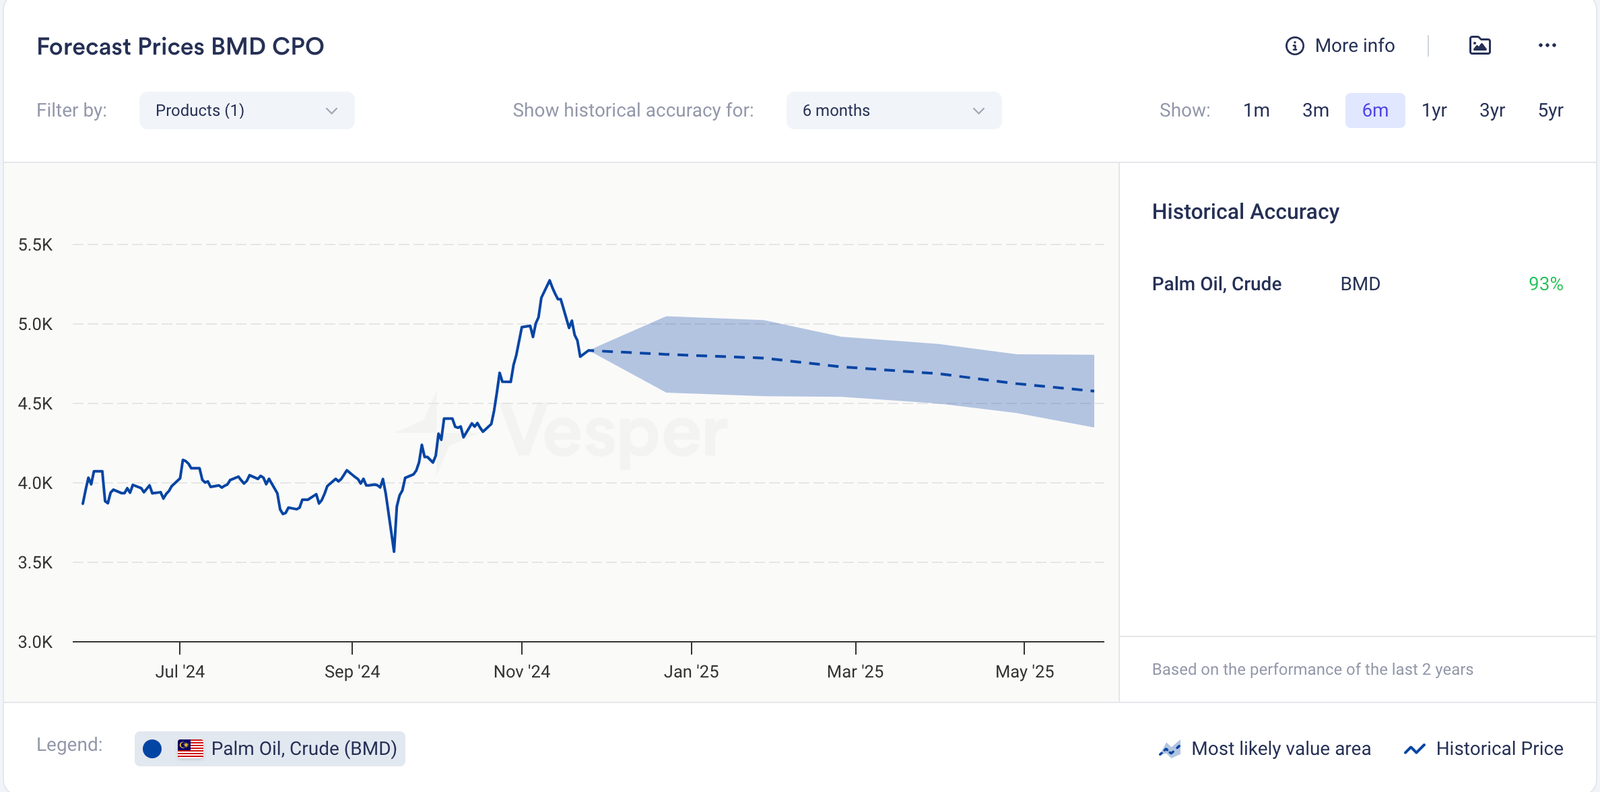Expand the 6 months accuracy dropdown

tap(893, 110)
